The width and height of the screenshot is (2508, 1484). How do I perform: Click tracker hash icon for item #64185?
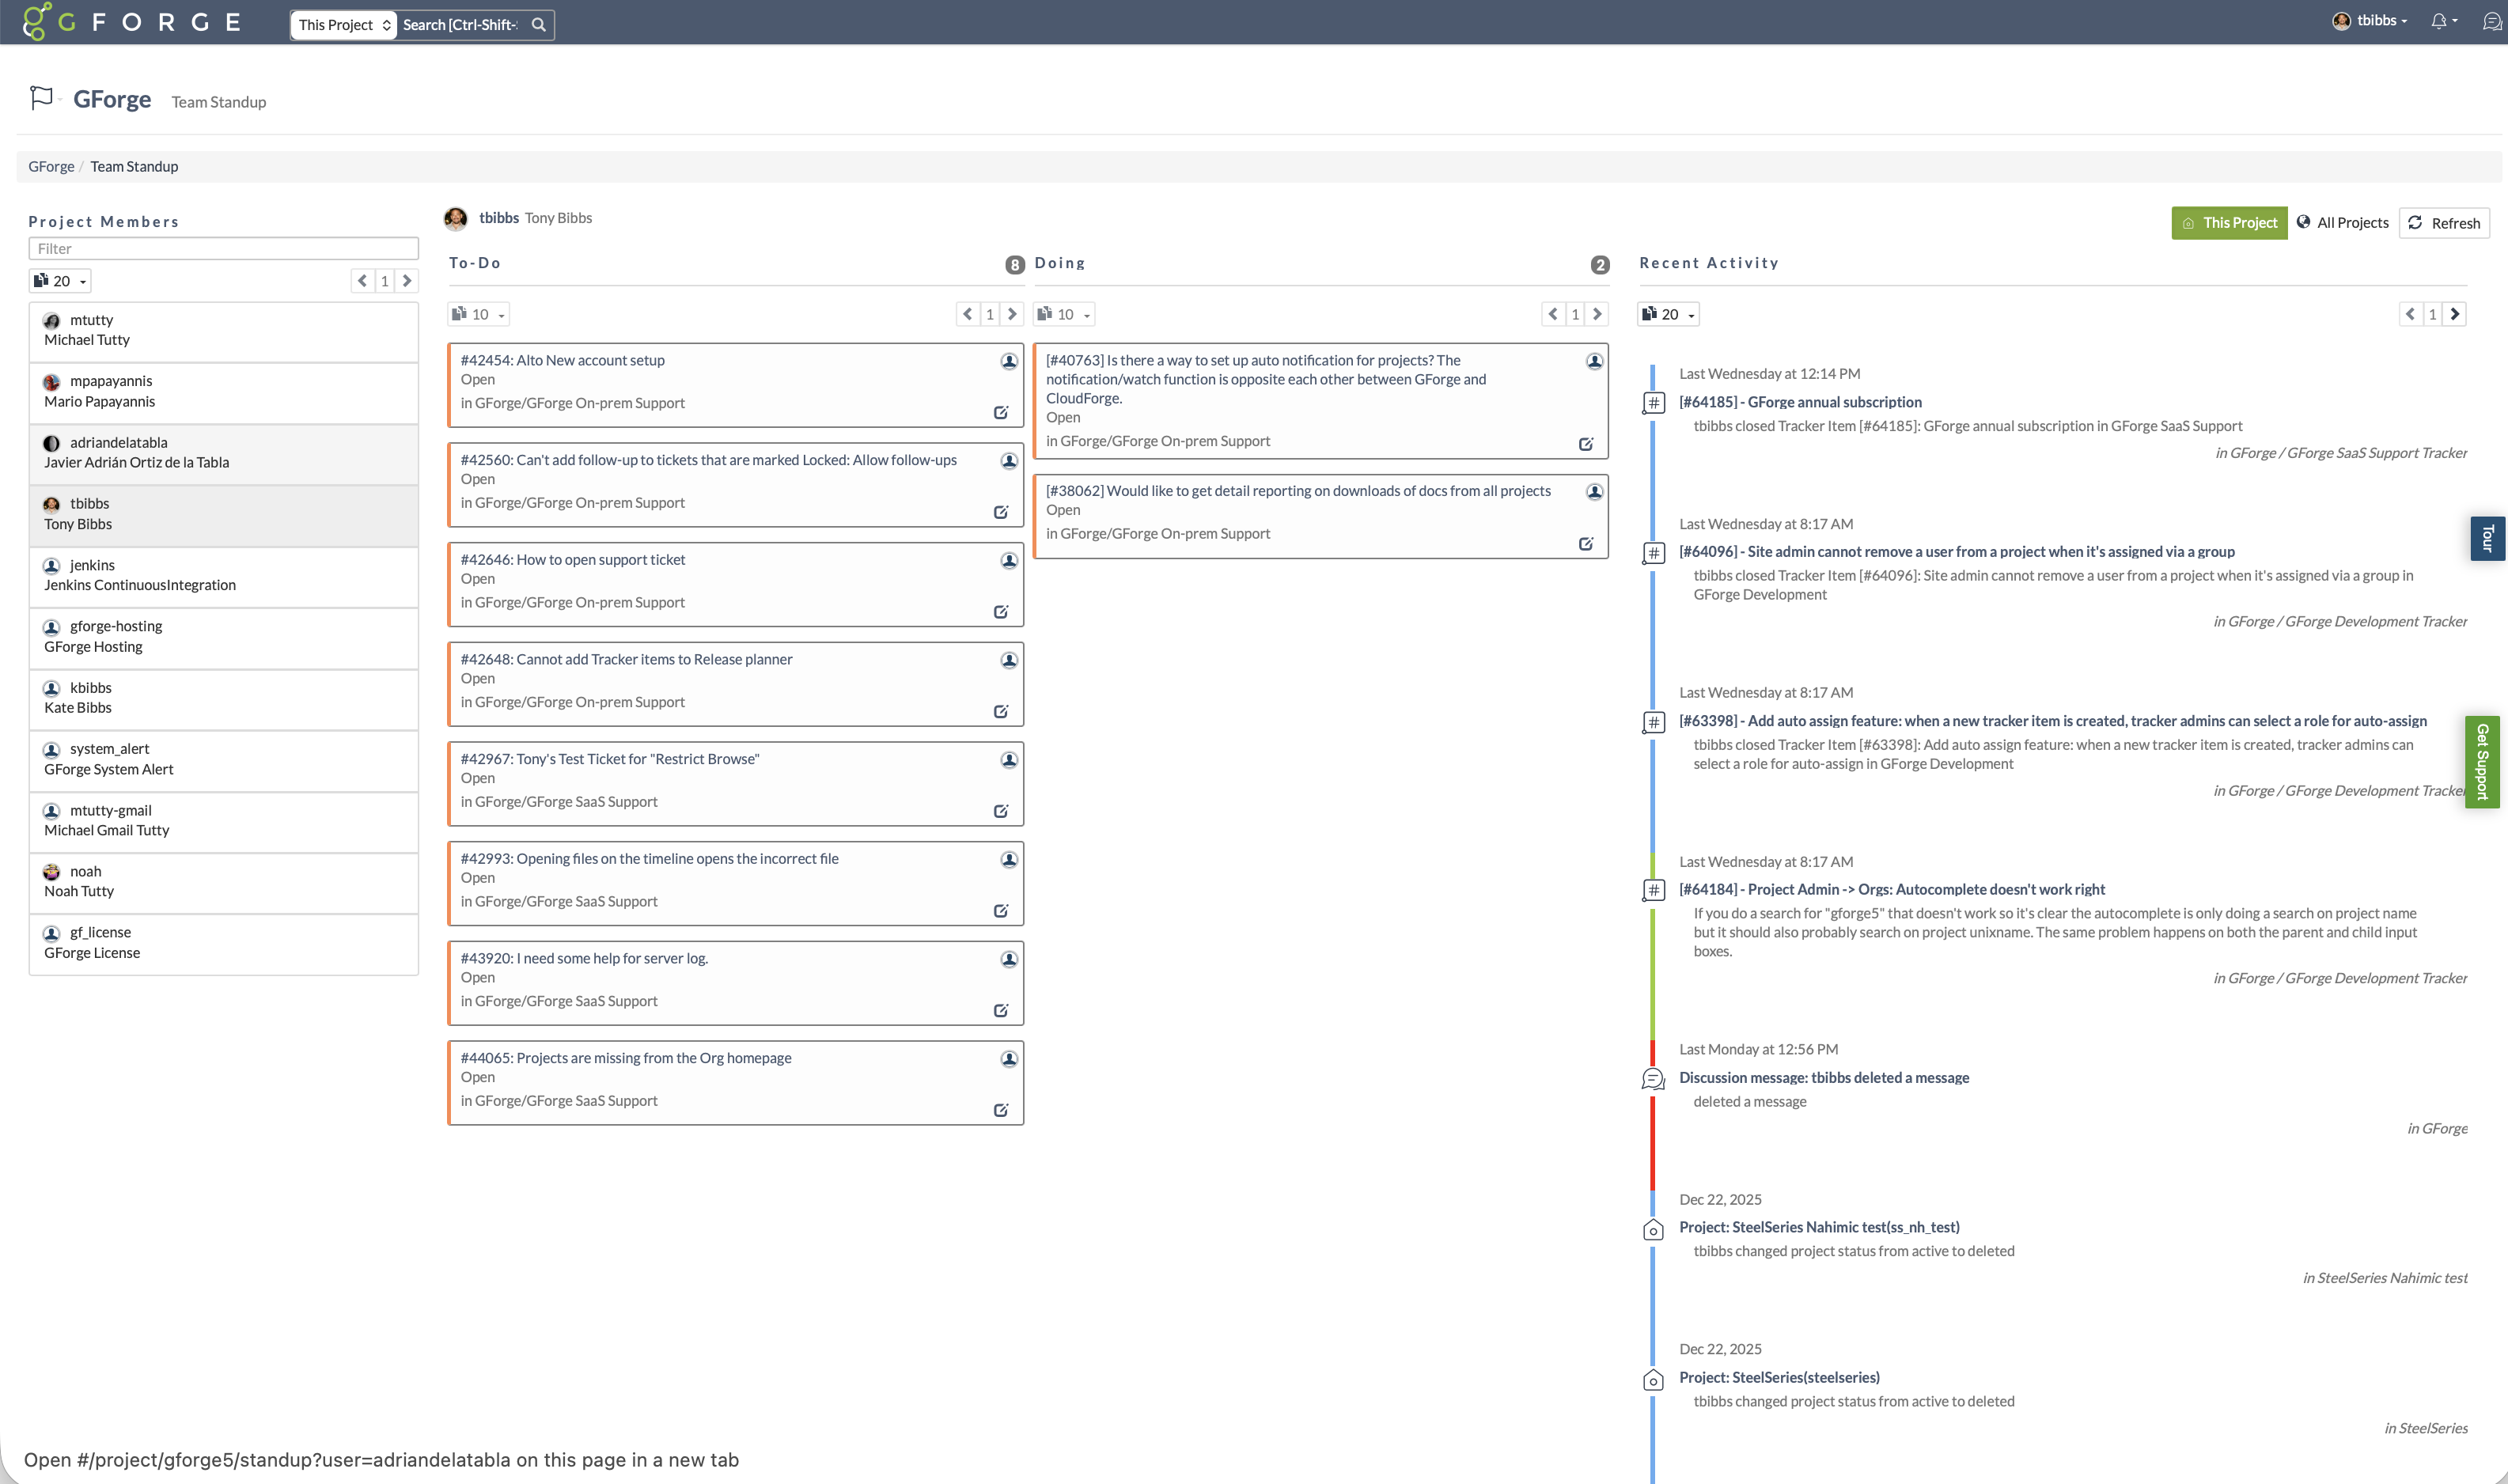(1654, 403)
